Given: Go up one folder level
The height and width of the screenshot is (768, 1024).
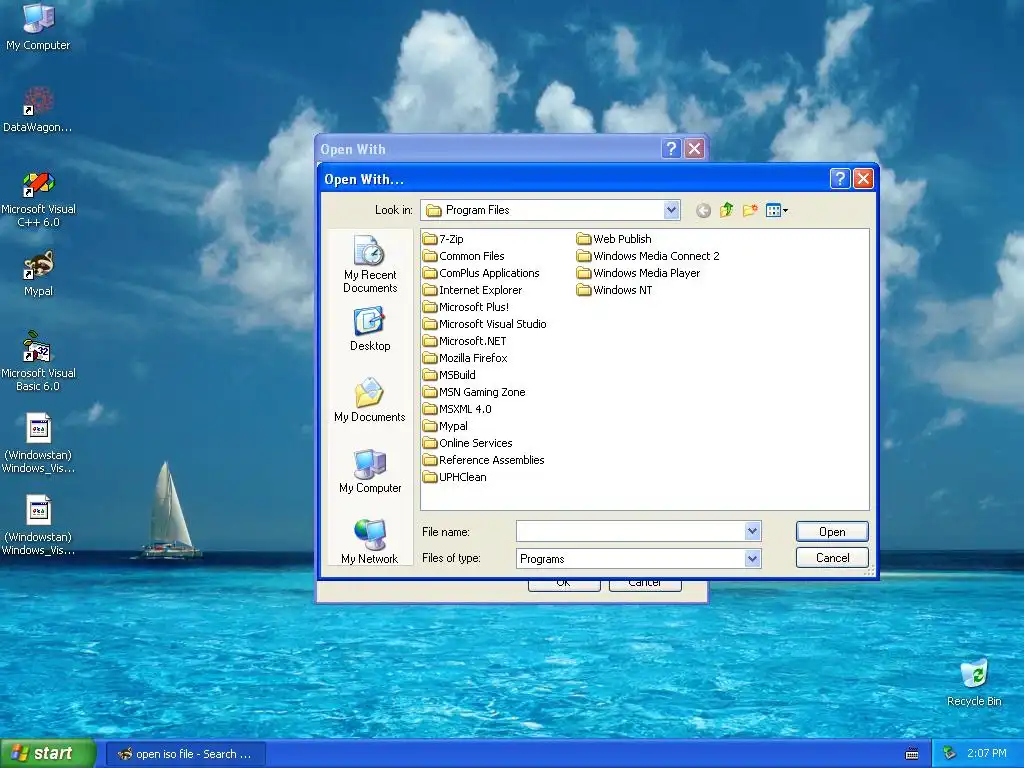Looking at the screenshot, I should pyautogui.click(x=727, y=210).
